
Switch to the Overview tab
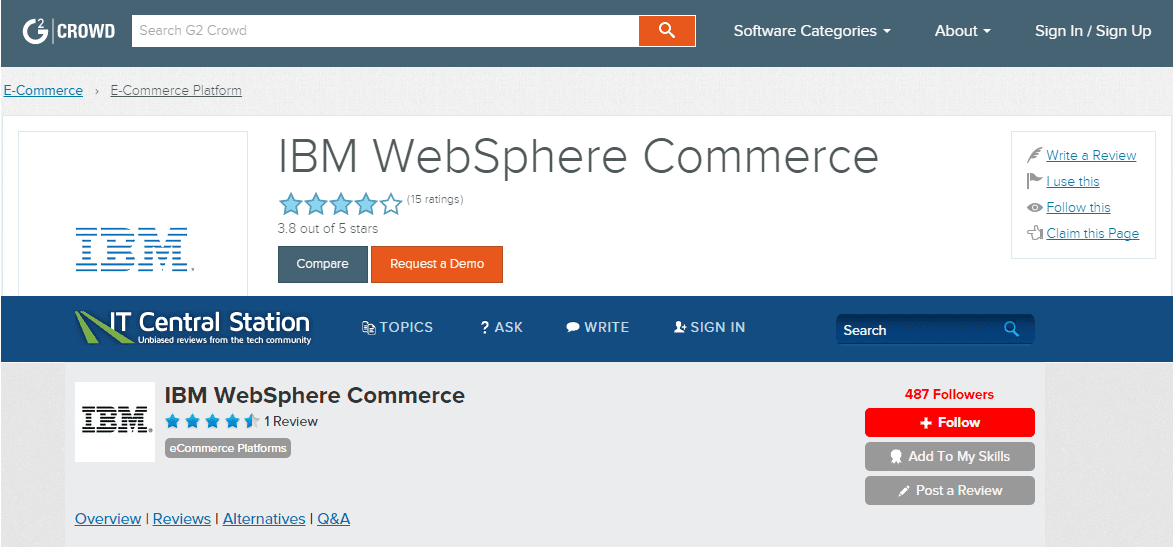click(x=108, y=519)
